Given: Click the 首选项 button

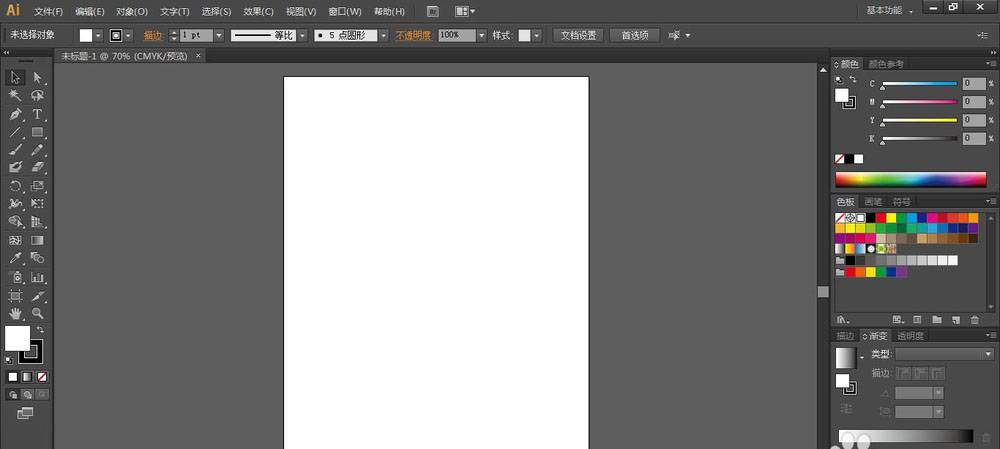Looking at the screenshot, I should click(634, 35).
